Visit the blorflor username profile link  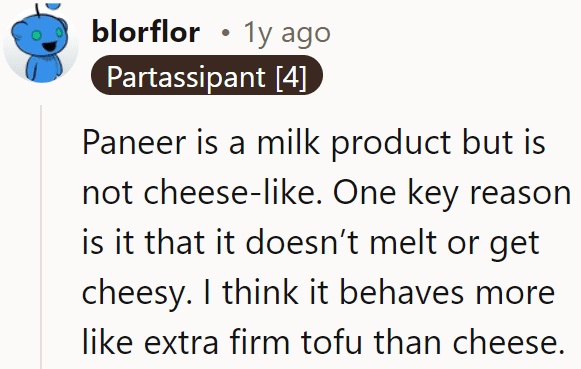(x=146, y=32)
